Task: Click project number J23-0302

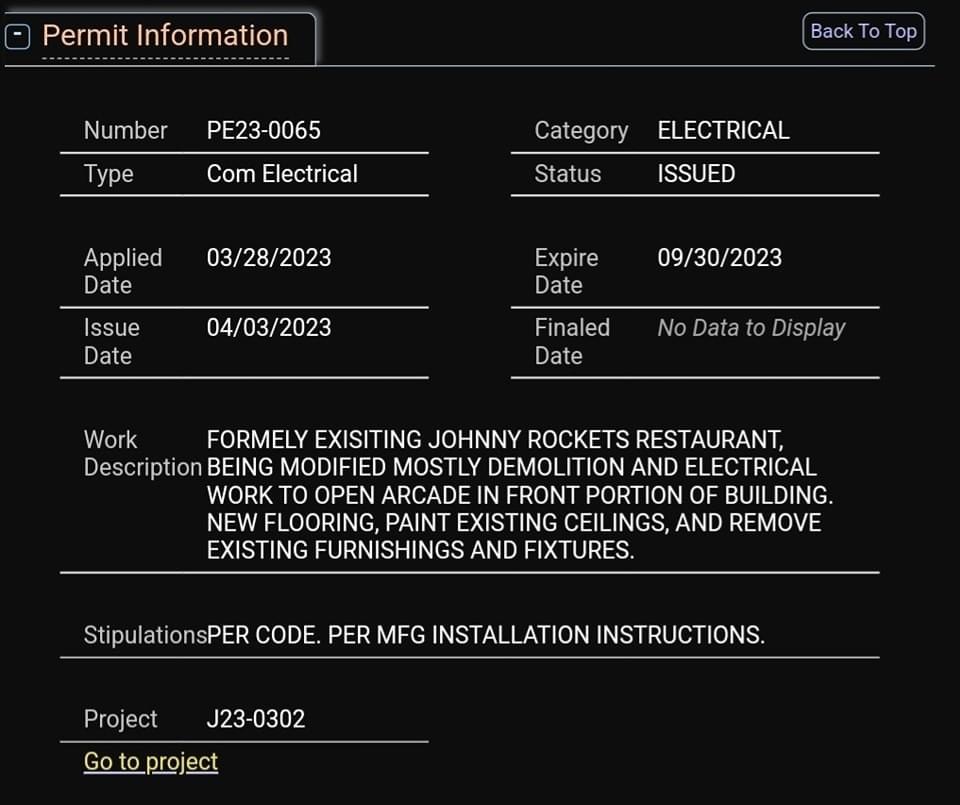Action: (255, 719)
